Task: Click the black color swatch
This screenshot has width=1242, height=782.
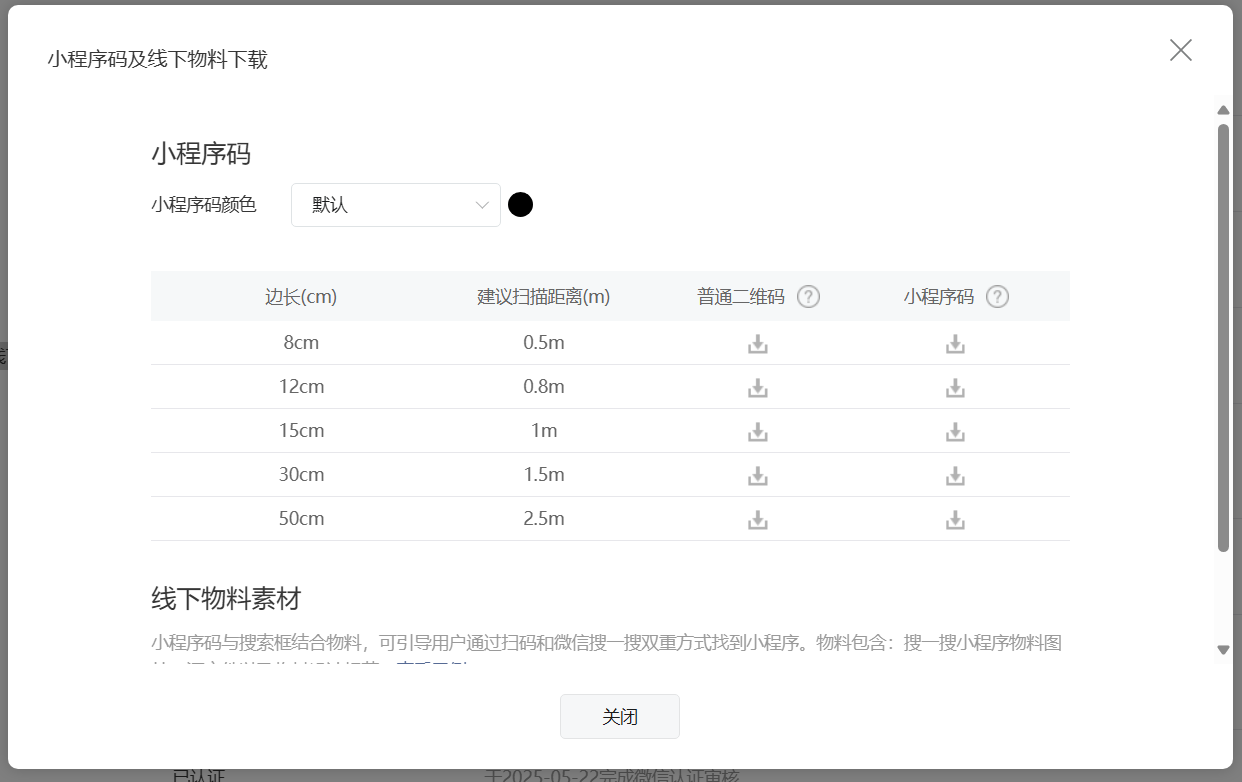Action: click(x=520, y=205)
